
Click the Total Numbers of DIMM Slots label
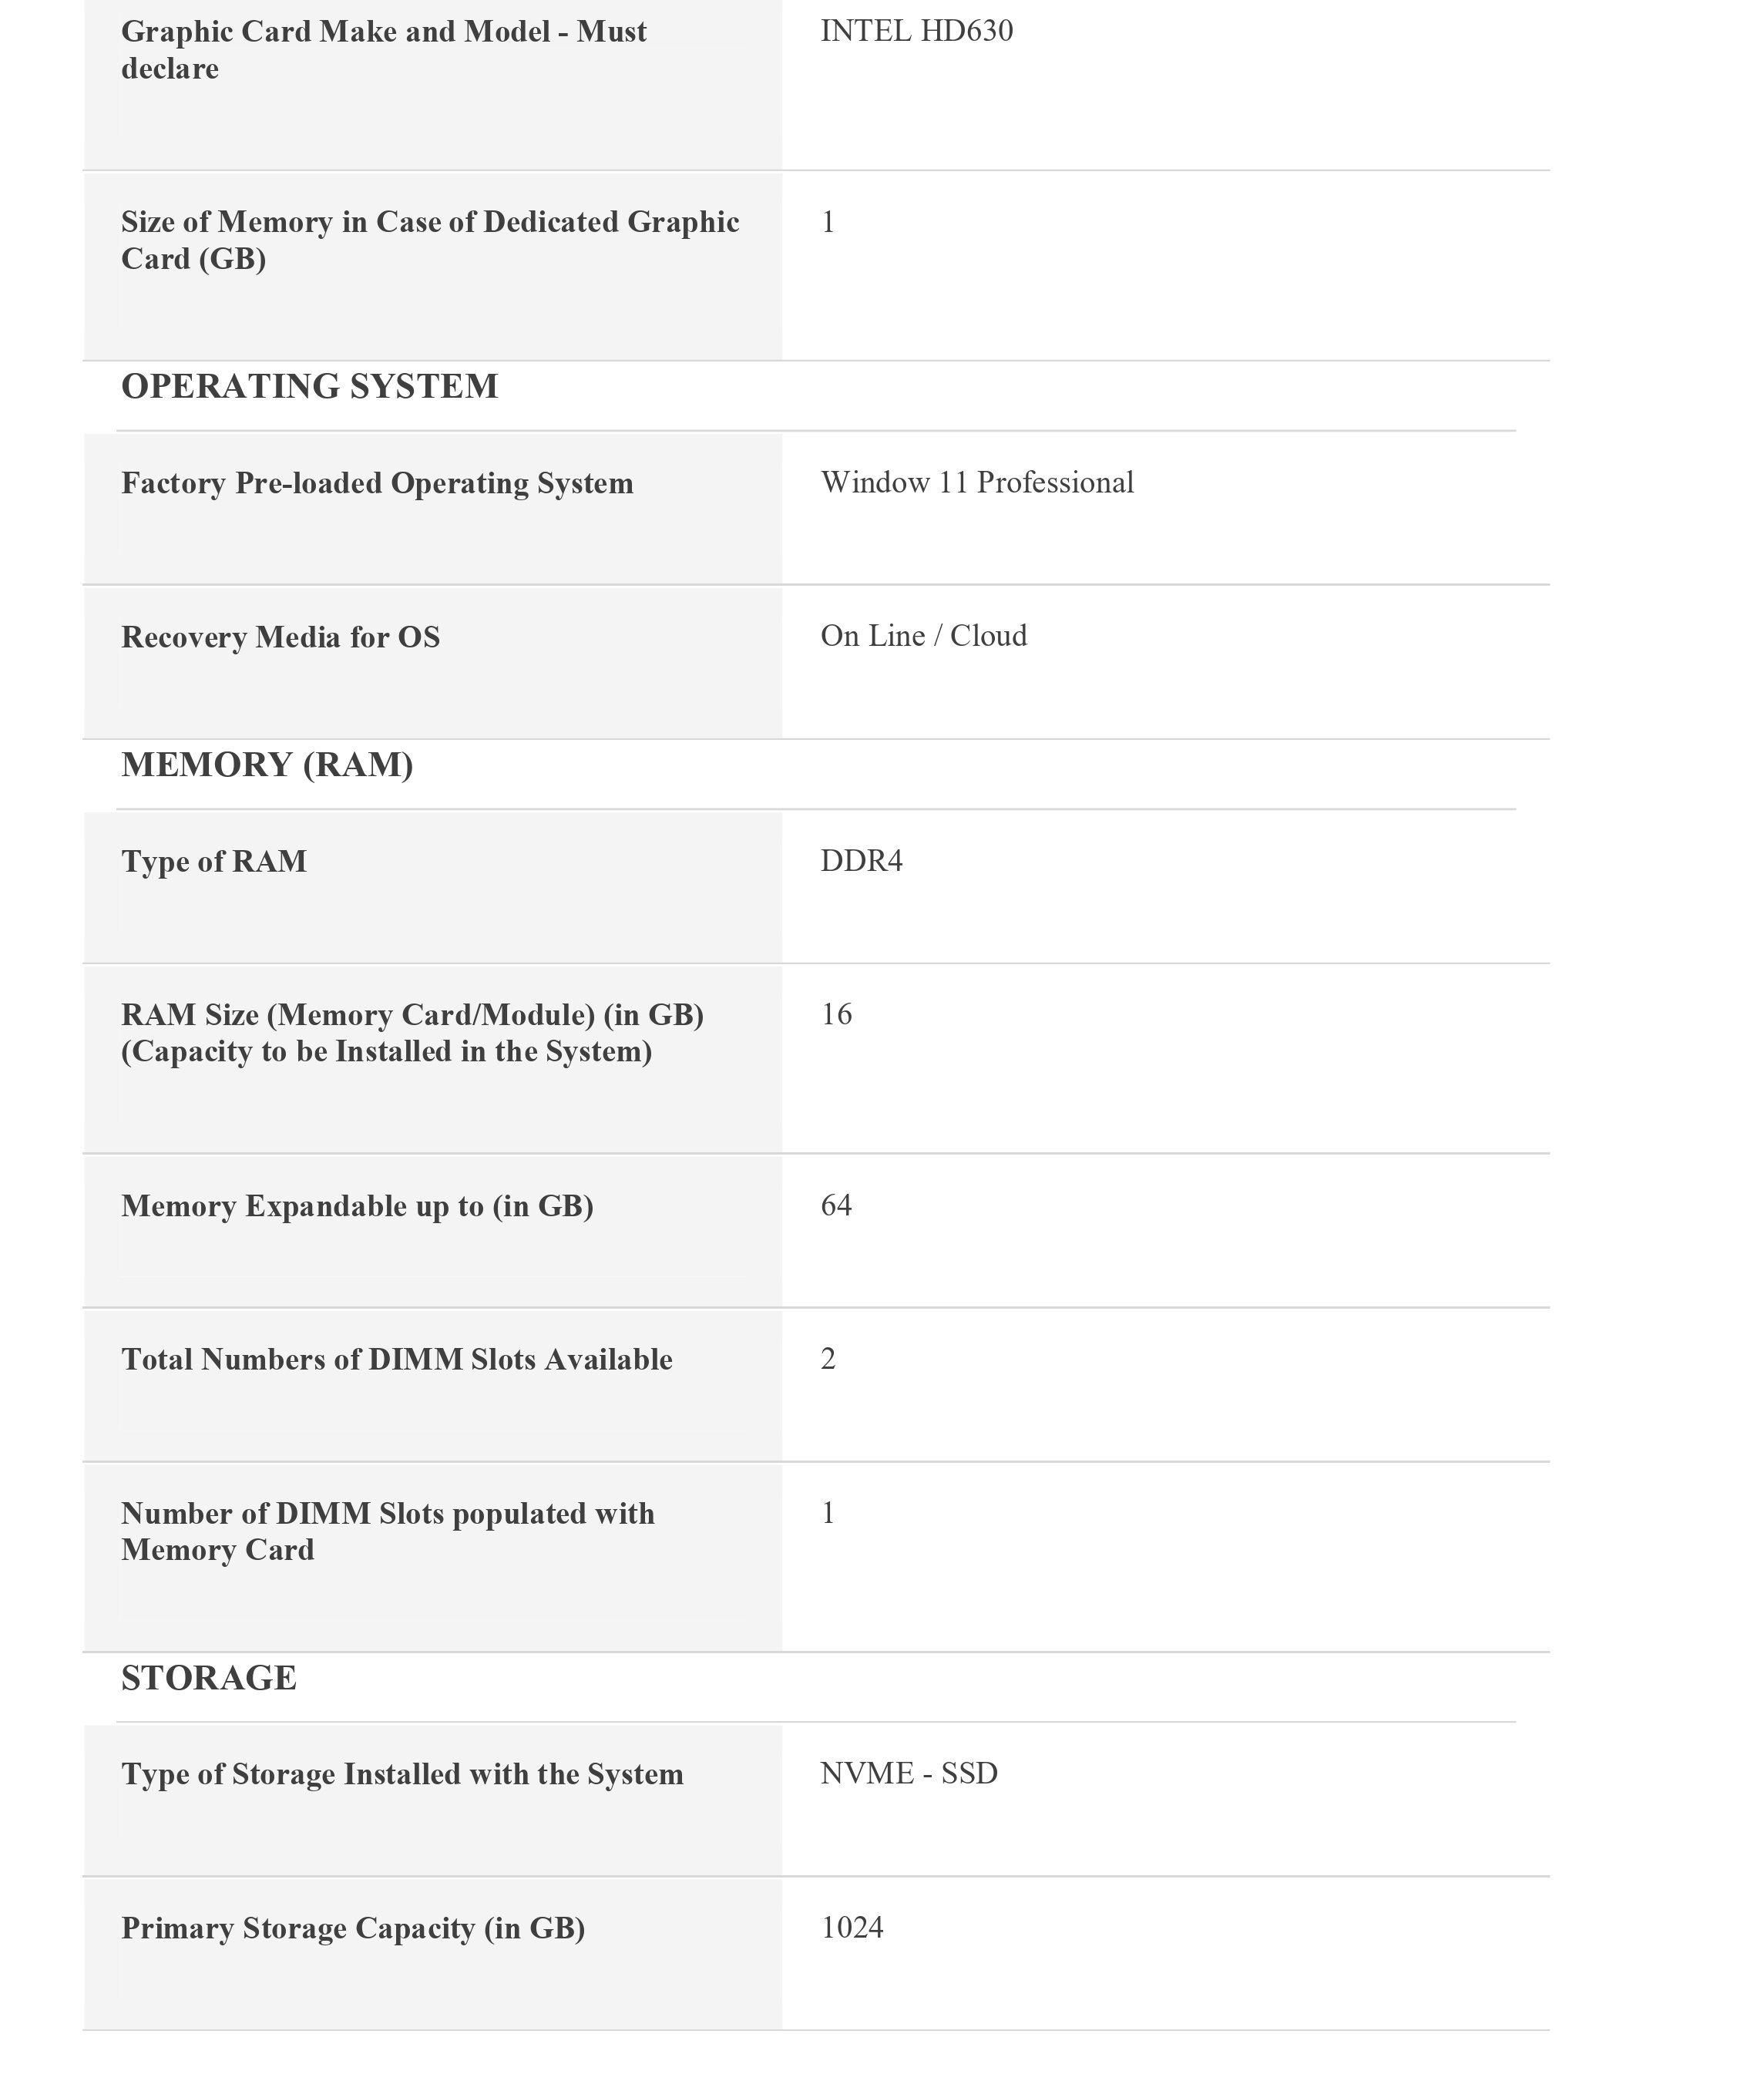tap(396, 1359)
